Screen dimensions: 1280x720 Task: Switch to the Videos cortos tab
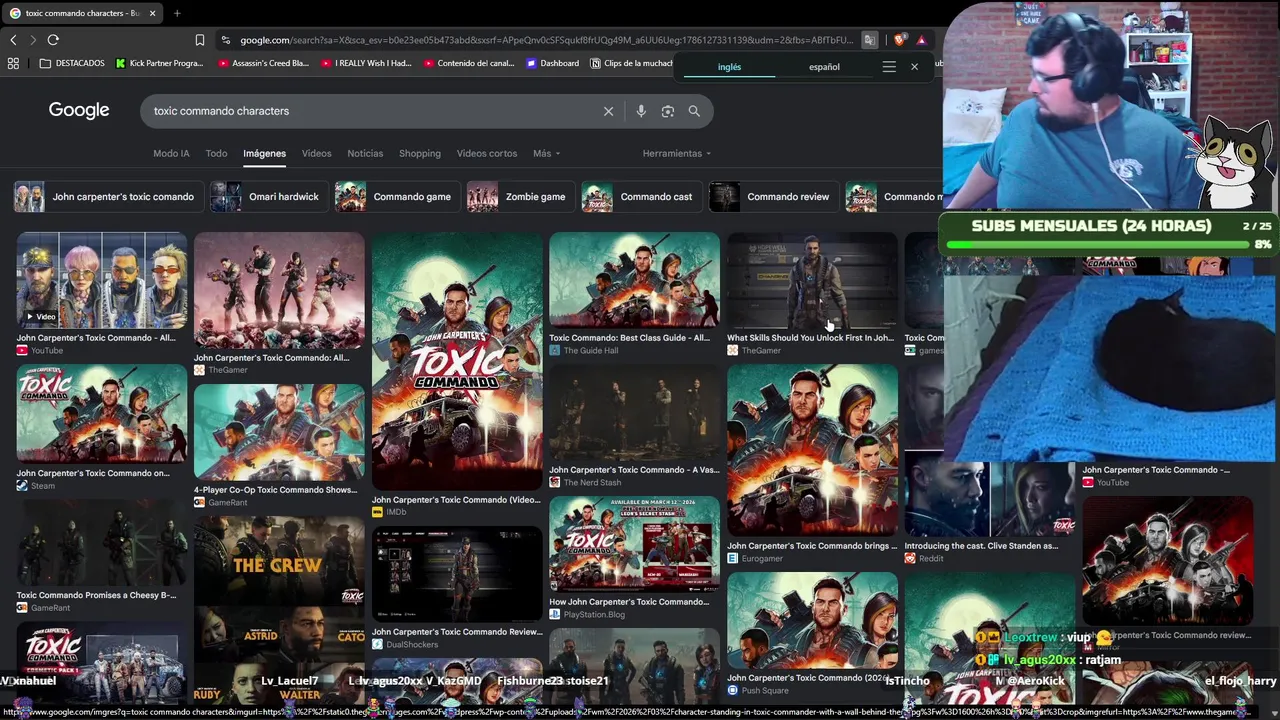click(487, 153)
